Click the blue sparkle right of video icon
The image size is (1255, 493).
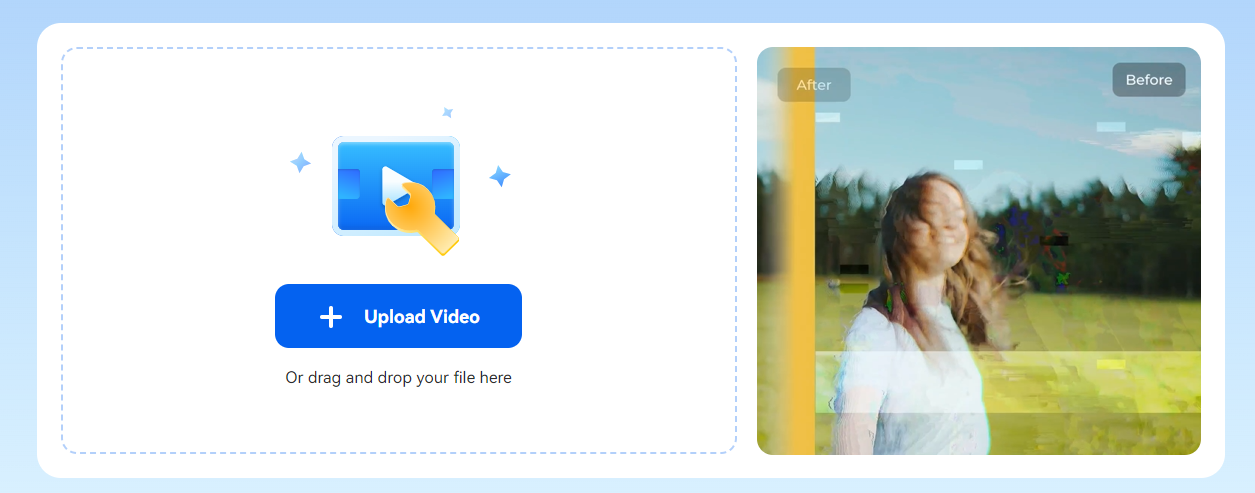pos(500,177)
